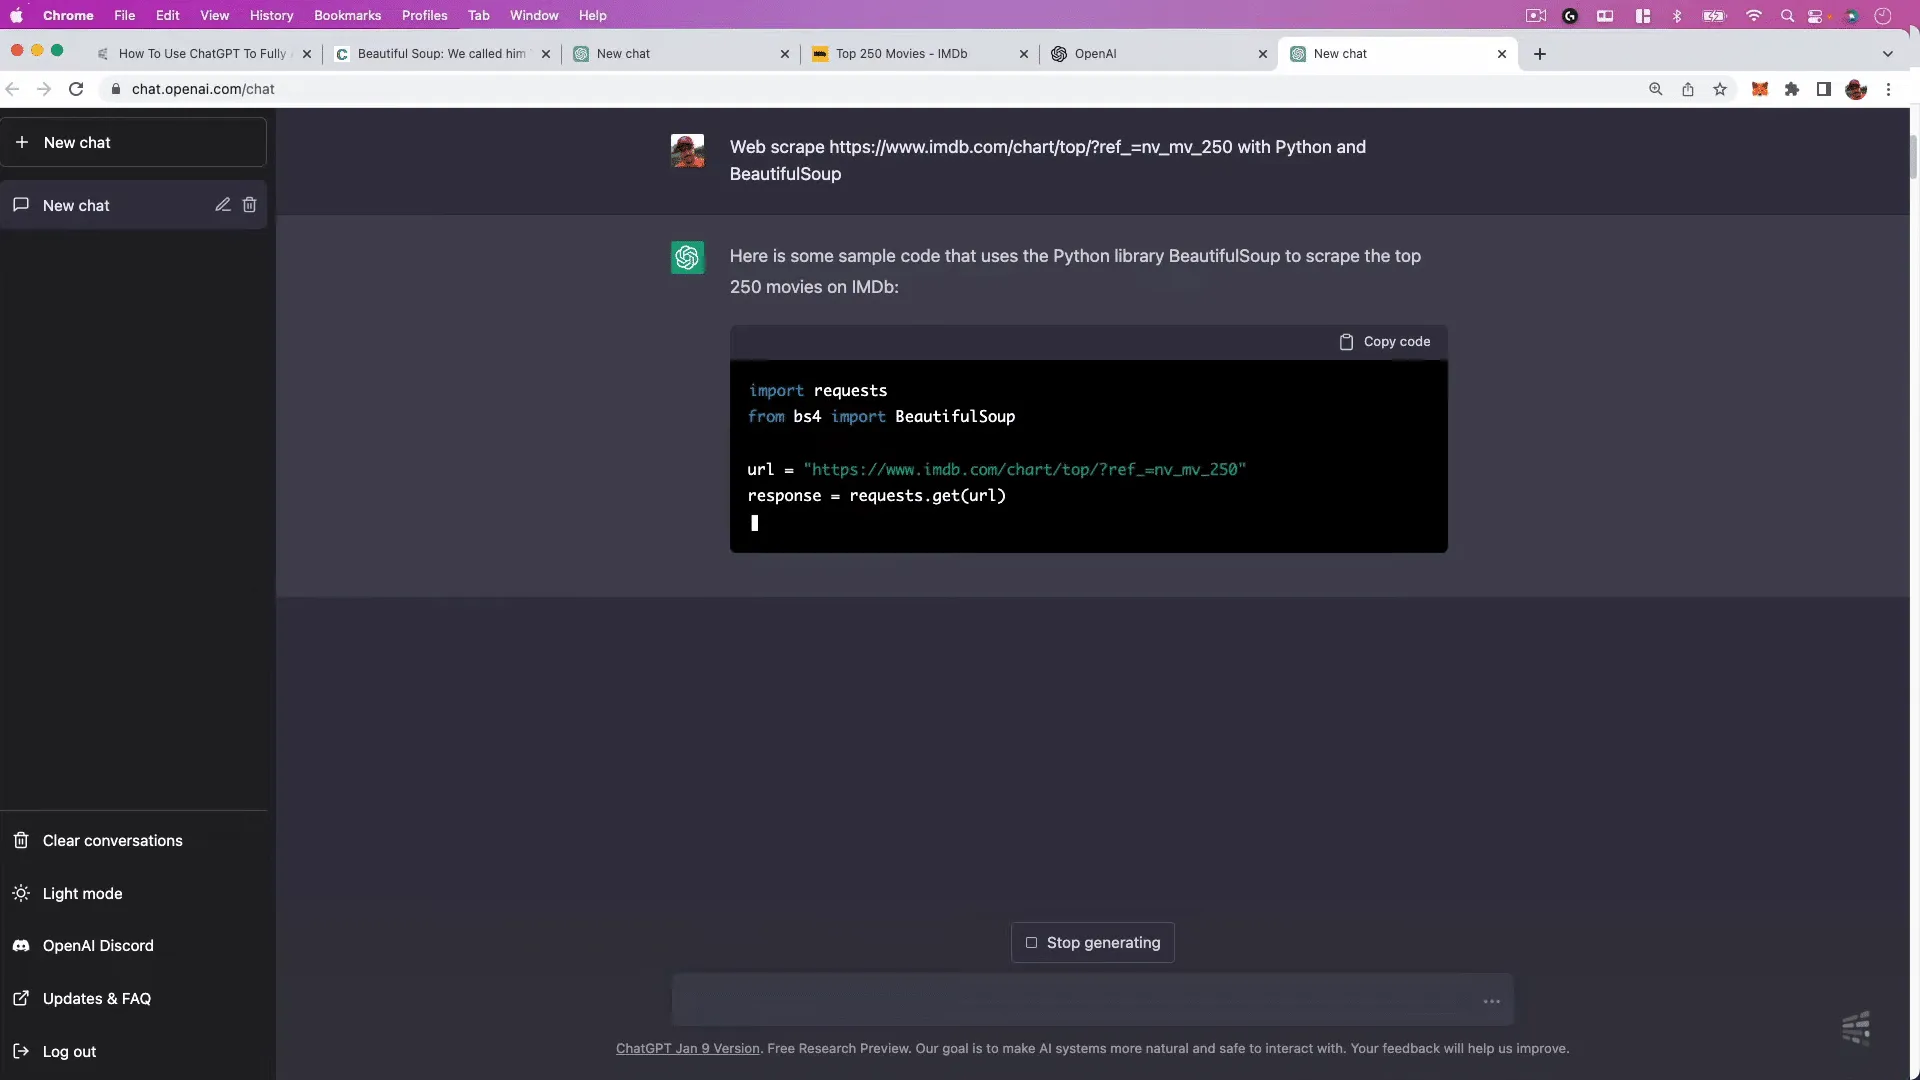The width and height of the screenshot is (1920, 1080).
Task: Open the Chrome profile avatar
Action: 1857,89
